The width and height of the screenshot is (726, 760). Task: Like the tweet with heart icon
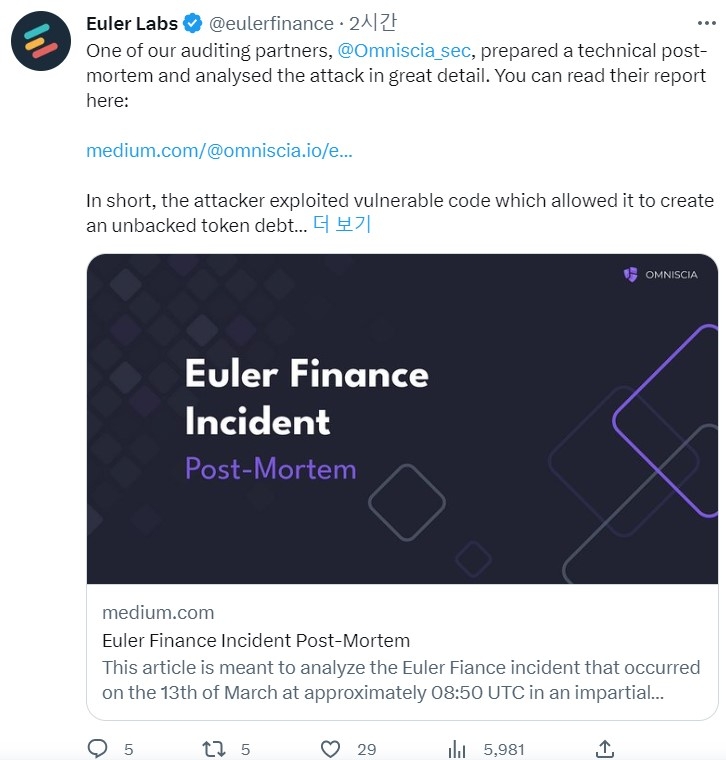(x=331, y=749)
